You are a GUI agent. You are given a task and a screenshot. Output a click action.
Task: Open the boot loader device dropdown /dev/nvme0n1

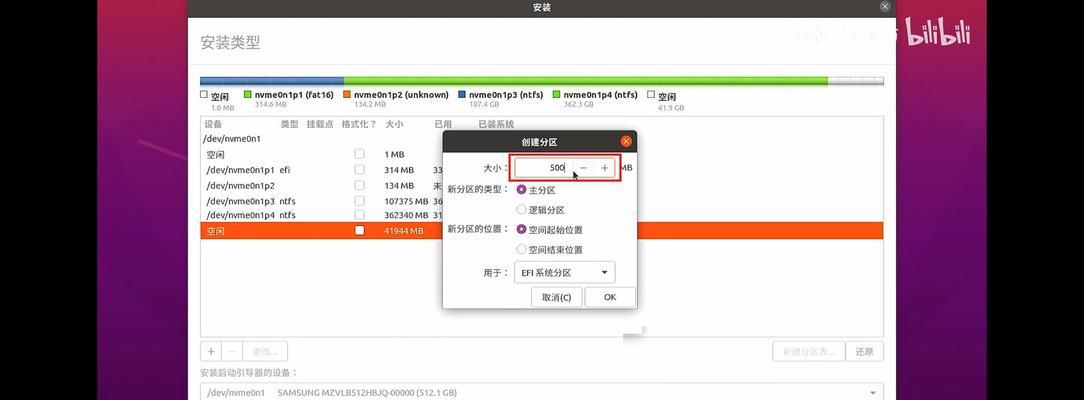(x=542, y=392)
